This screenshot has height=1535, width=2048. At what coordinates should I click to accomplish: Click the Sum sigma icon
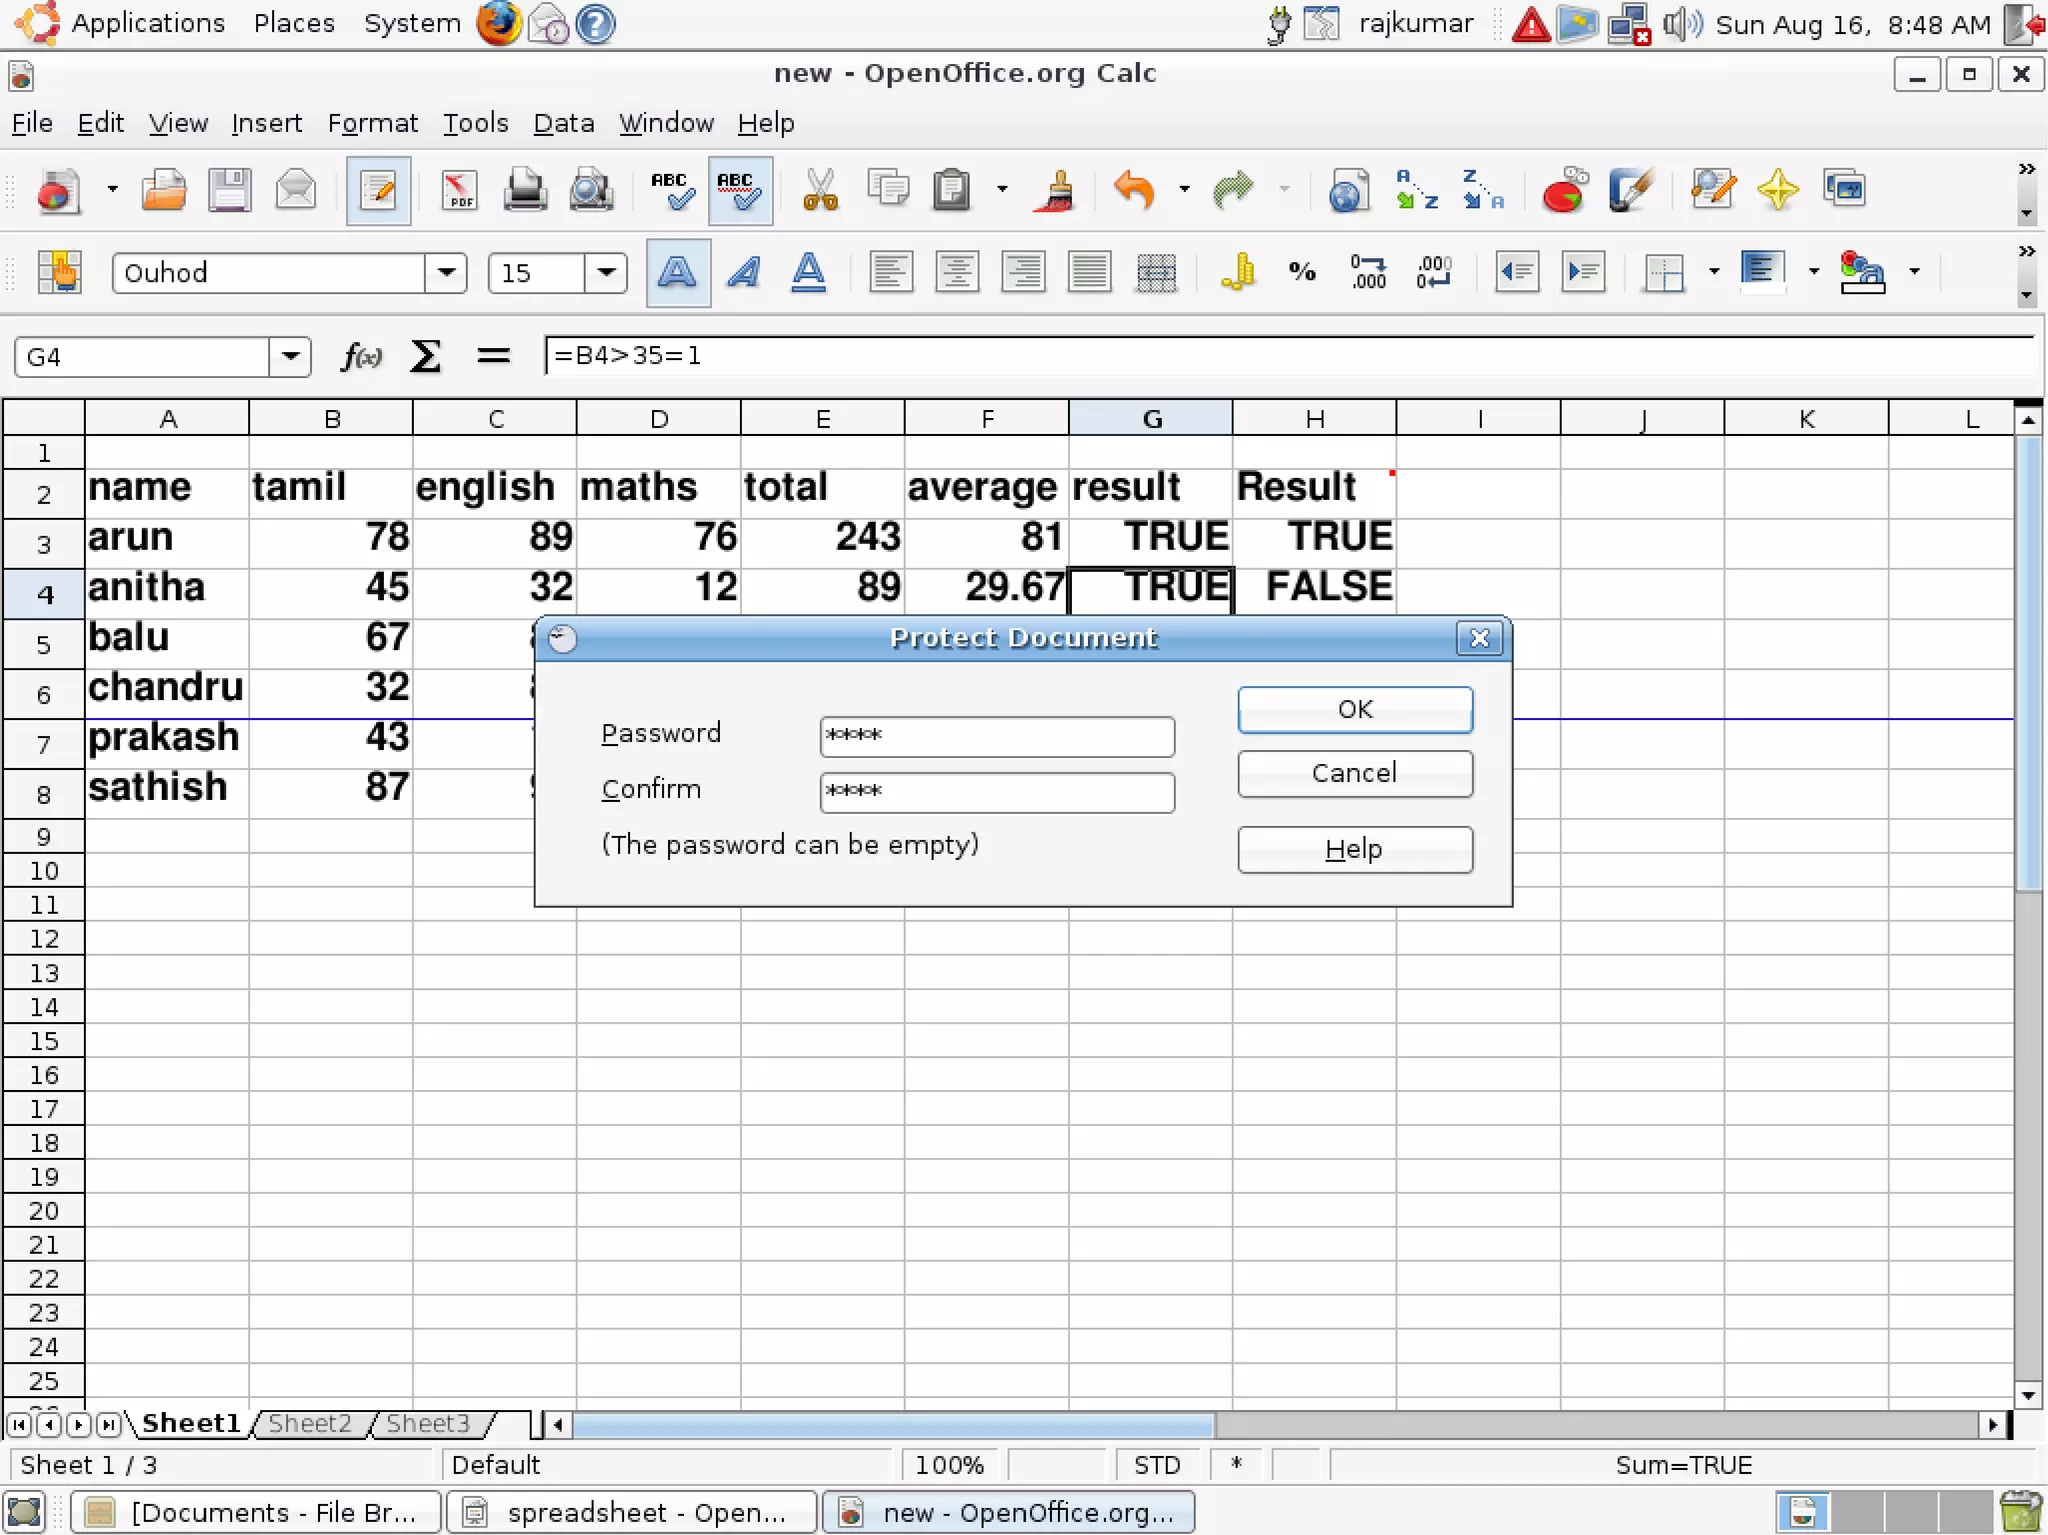425,356
